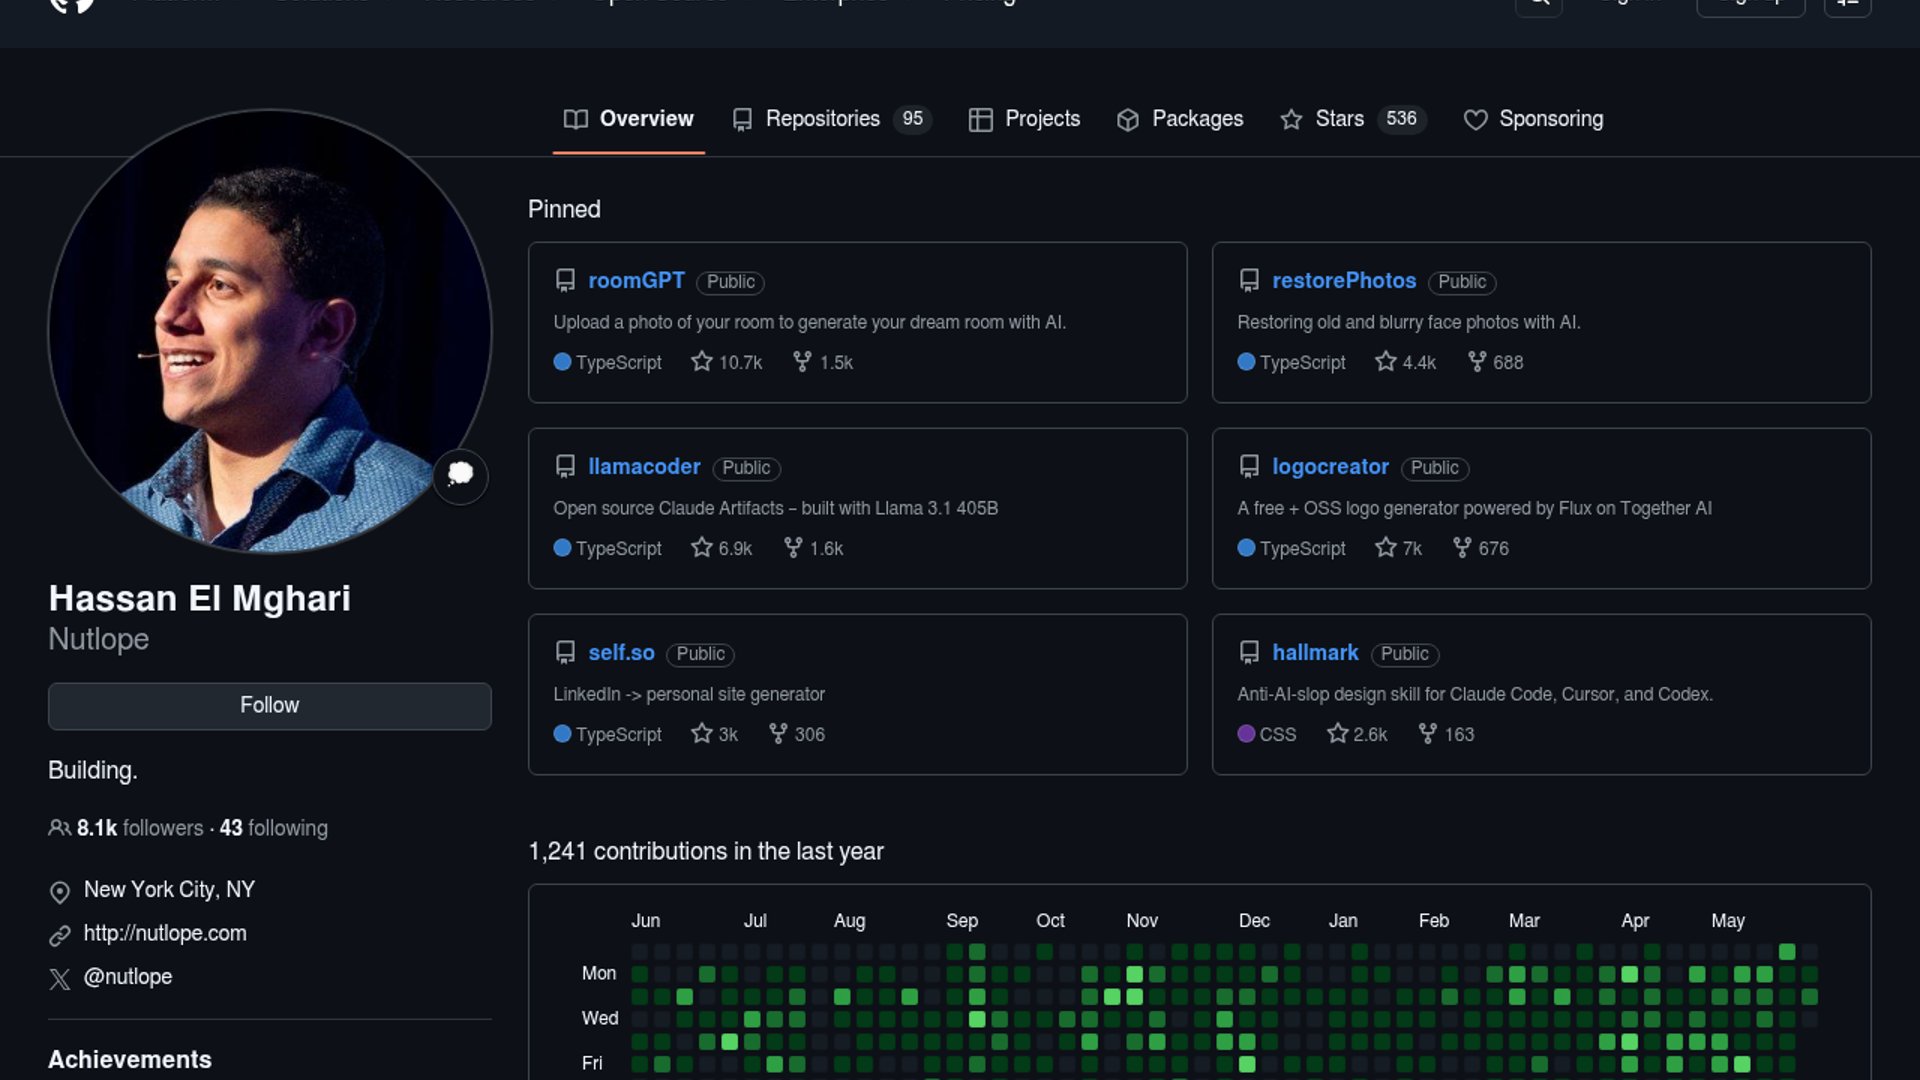Click the star icon on logocreator card
This screenshot has width=1920, height=1080.
pos(1385,547)
